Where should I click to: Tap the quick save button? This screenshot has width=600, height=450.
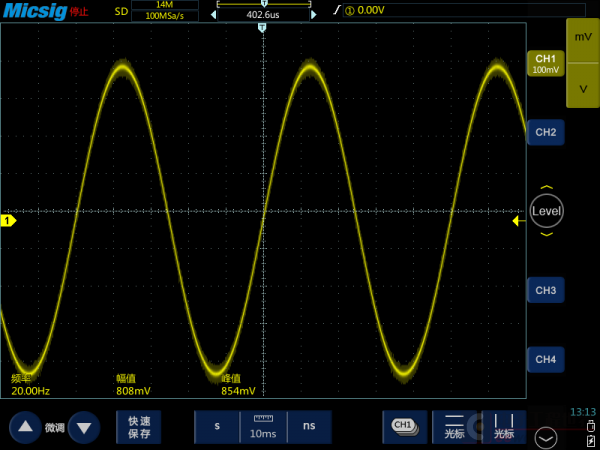pos(139,427)
